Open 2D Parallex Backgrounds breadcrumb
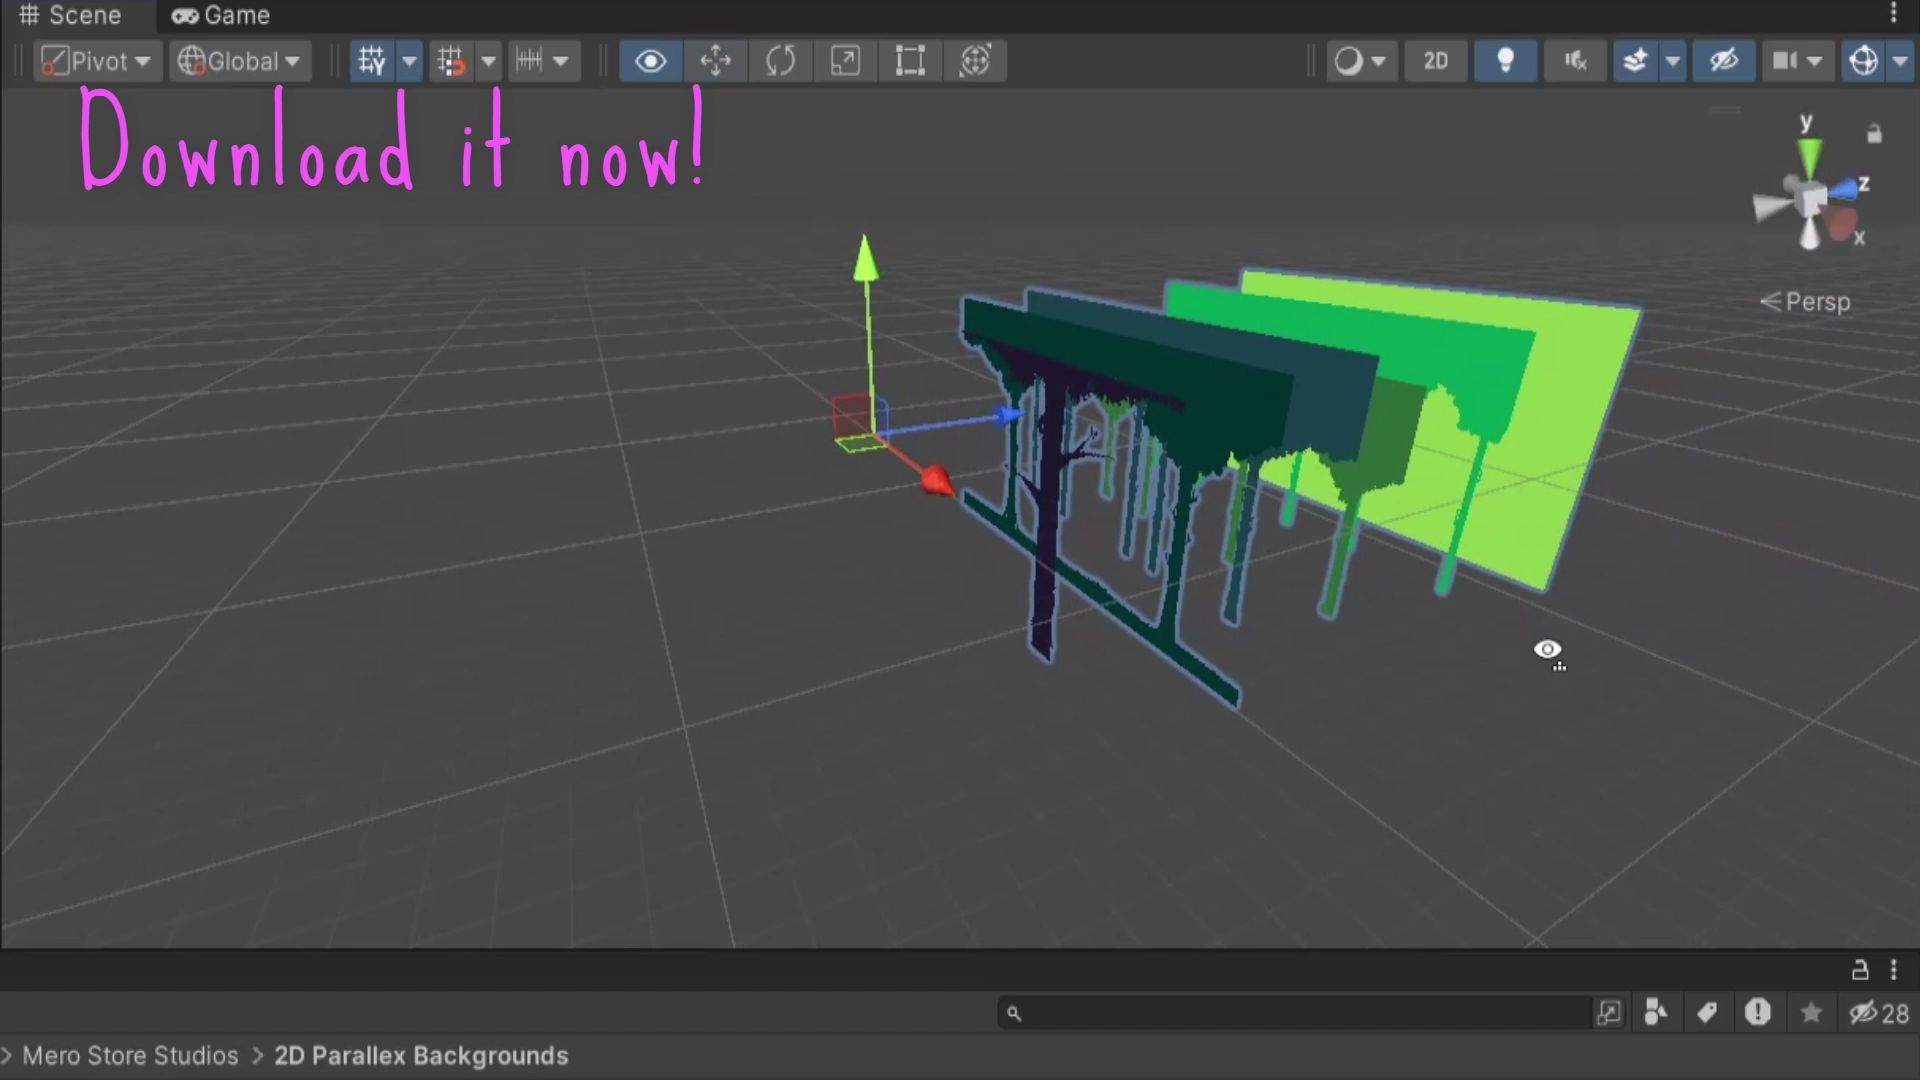The height and width of the screenshot is (1080, 1920). pos(421,1056)
